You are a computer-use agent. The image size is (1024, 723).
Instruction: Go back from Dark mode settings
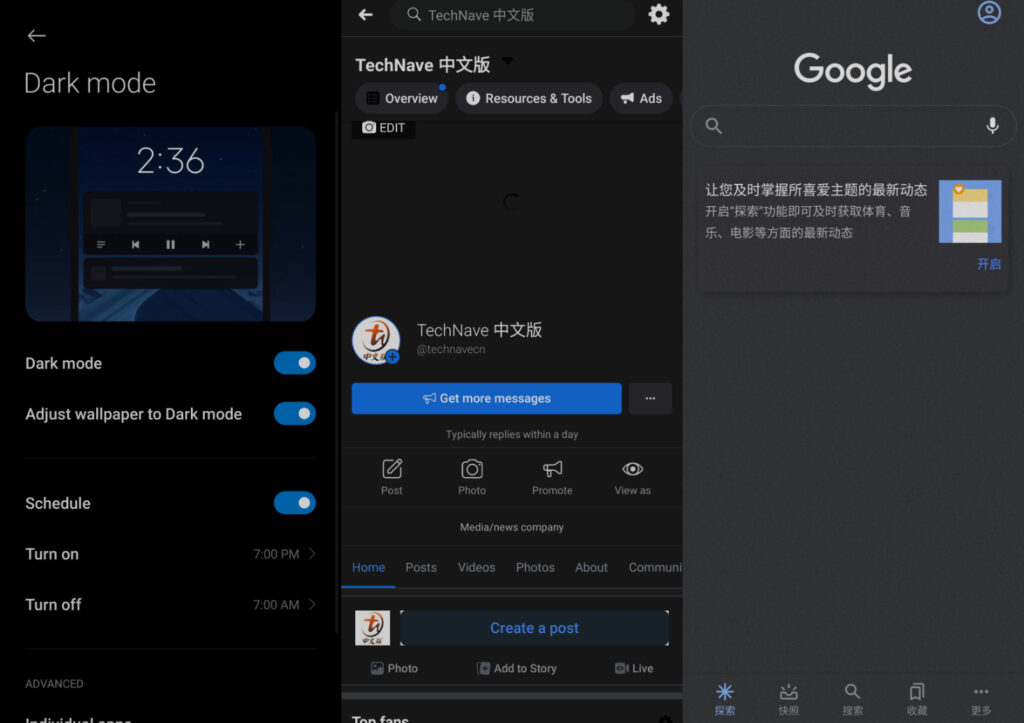click(37, 36)
